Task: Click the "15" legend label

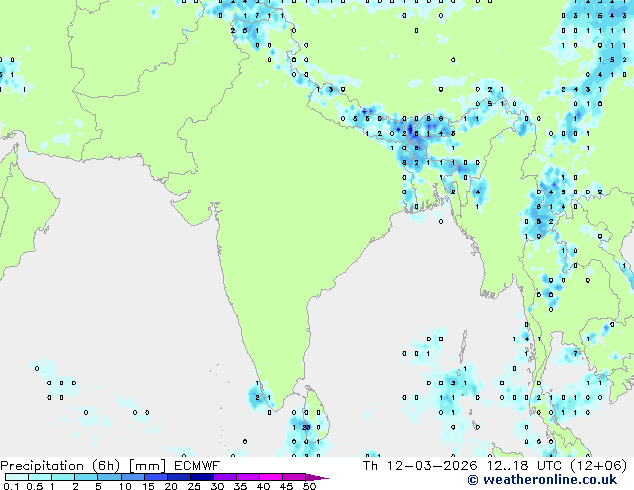Action: [148, 486]
